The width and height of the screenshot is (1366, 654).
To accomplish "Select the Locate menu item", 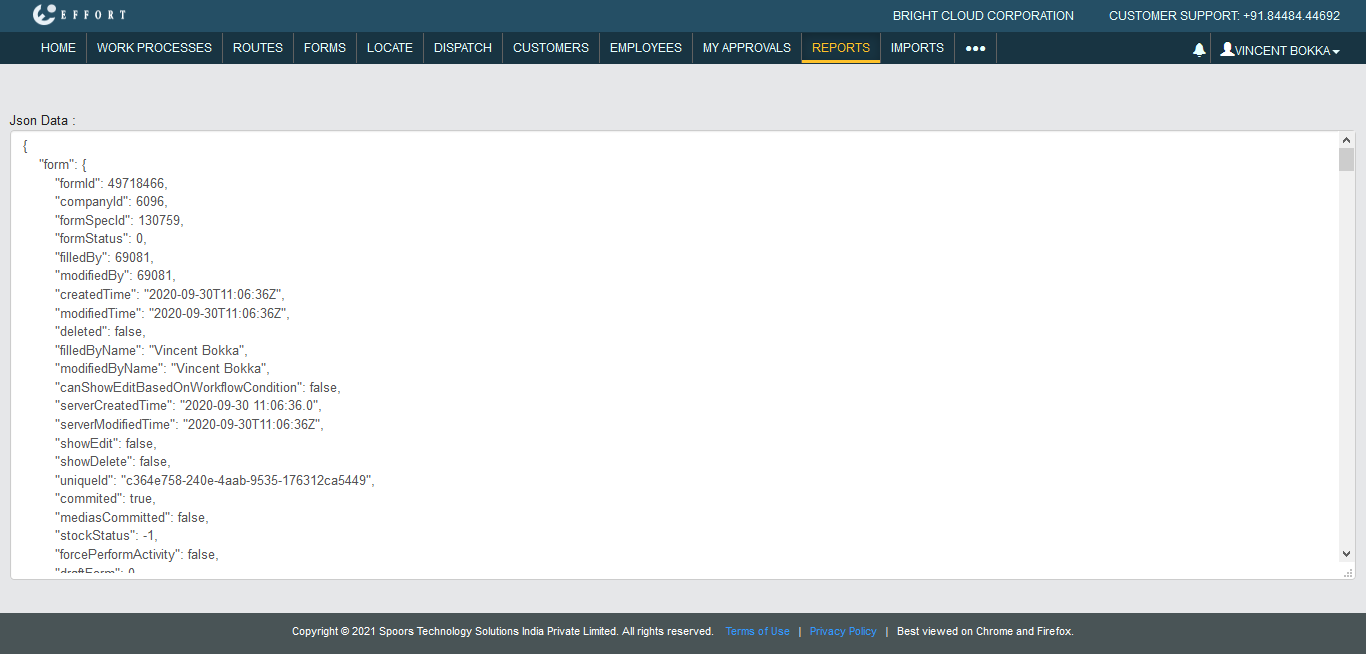I will [390, 48].
